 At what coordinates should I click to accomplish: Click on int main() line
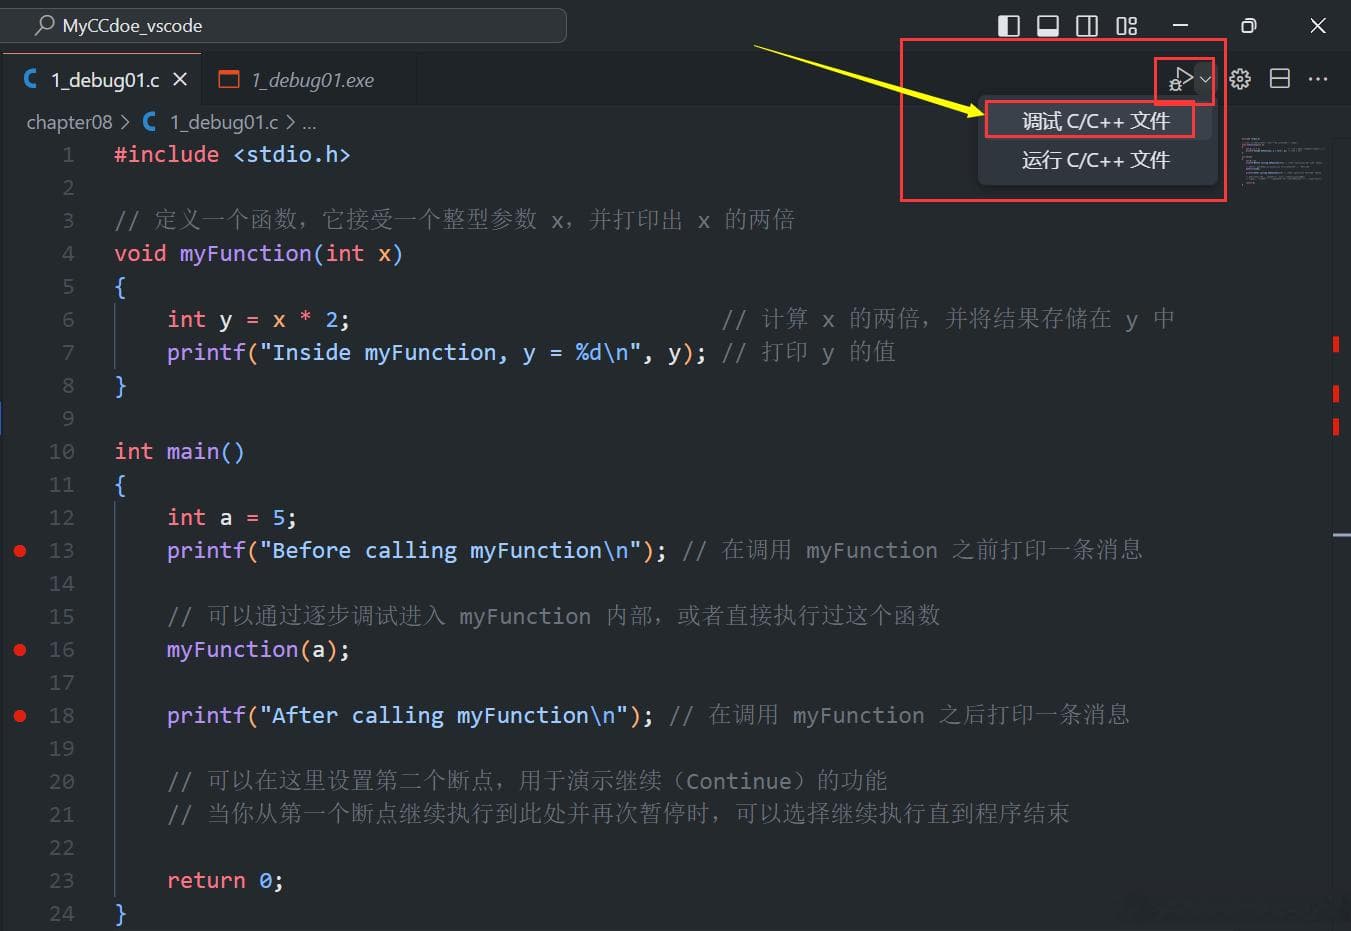click(x=179, y=451)
